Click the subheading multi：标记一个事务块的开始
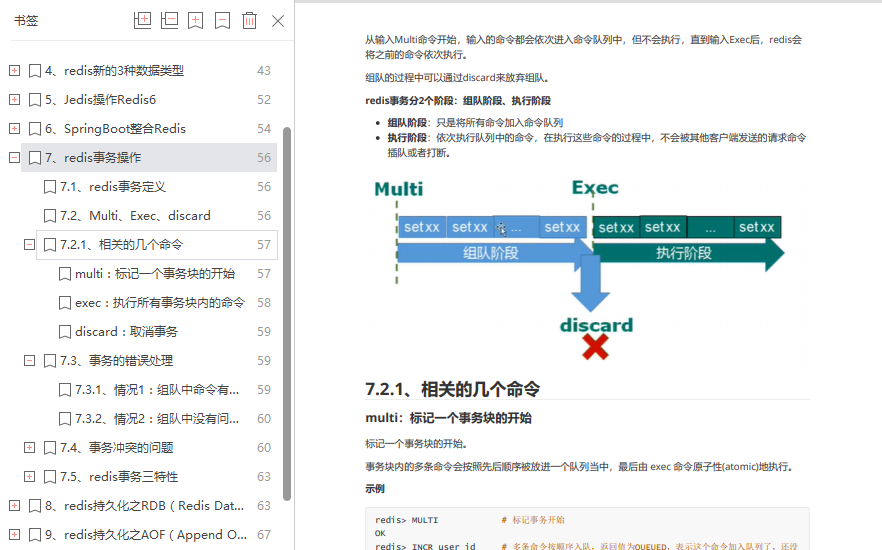The image size is (882, 550). point(448,418)
